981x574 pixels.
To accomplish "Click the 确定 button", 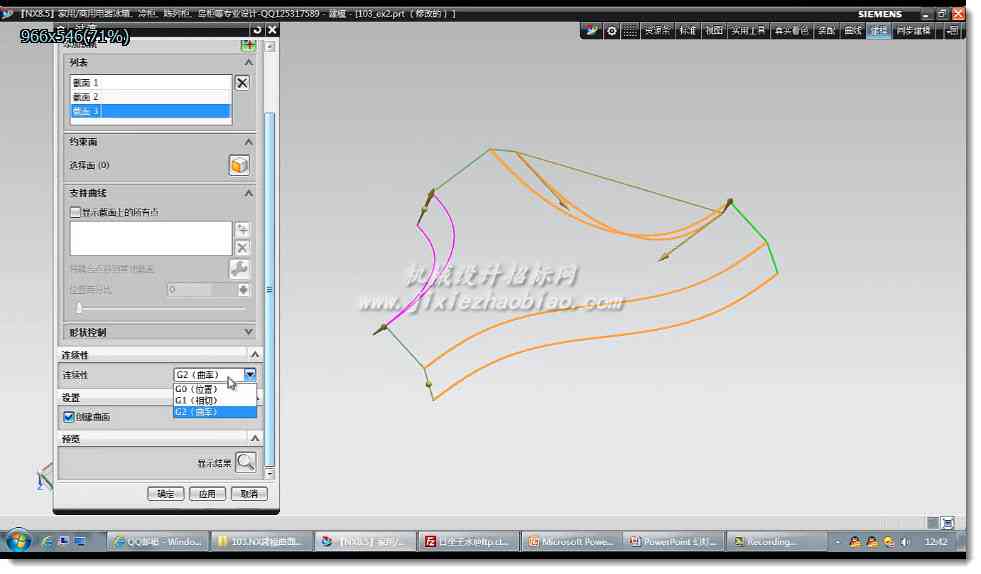I will click(166, 494).
